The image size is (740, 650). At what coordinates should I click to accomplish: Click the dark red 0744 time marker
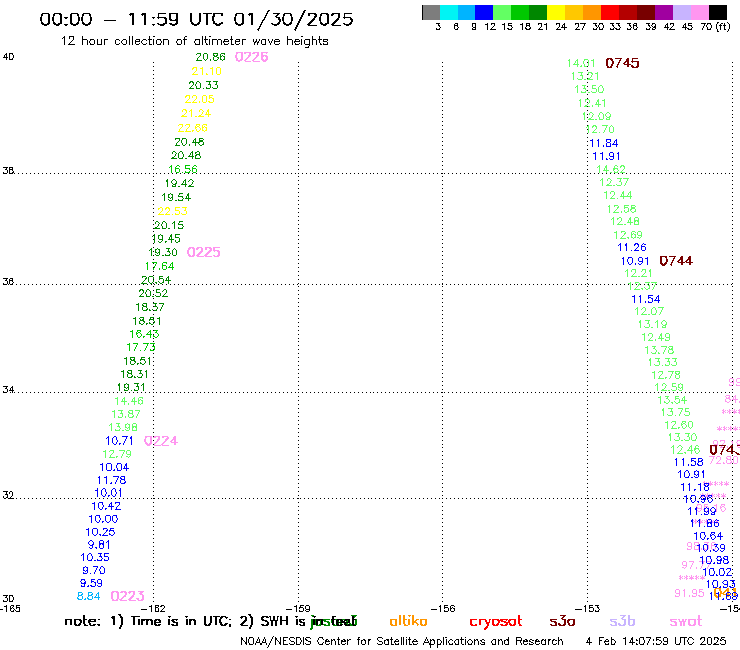(676, 261)
